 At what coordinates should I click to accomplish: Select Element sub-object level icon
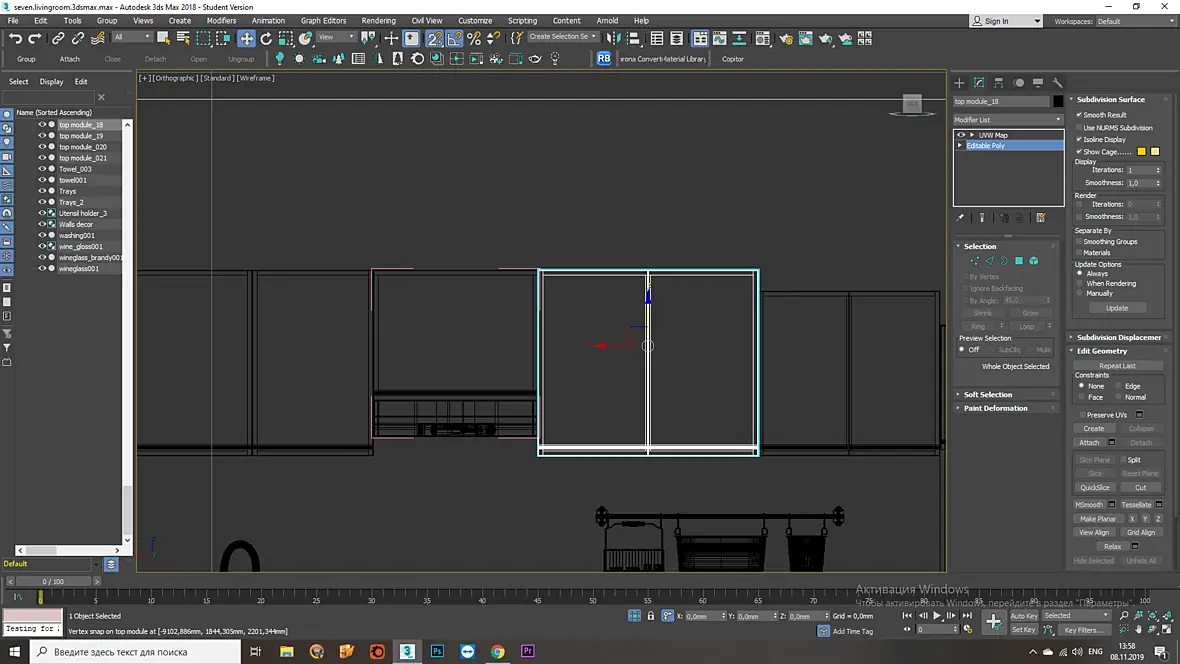[x=1034, y=260]
